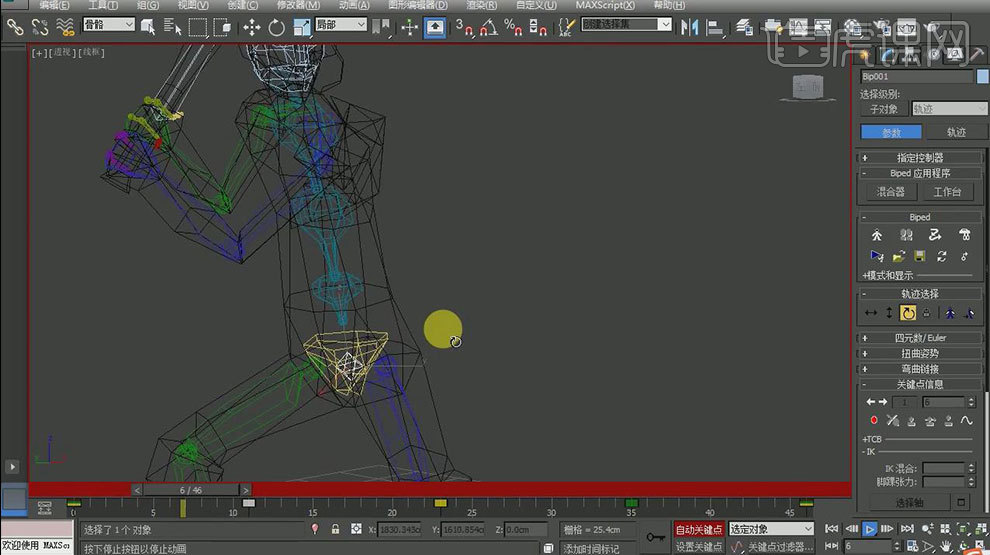Open the reference coordinate system dropdown (局部)

point(341,25)
